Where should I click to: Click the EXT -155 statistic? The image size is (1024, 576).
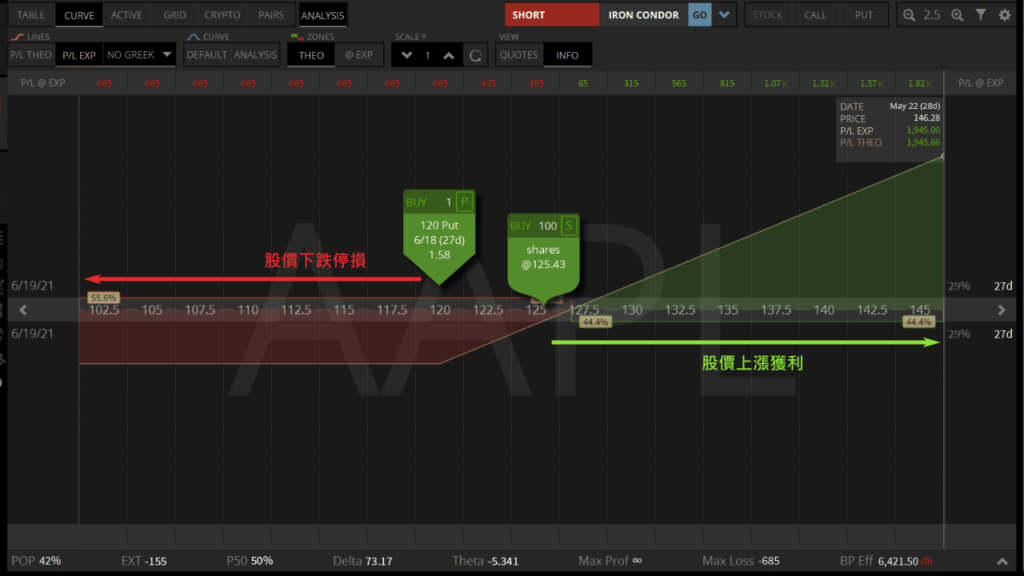(144, 561)
